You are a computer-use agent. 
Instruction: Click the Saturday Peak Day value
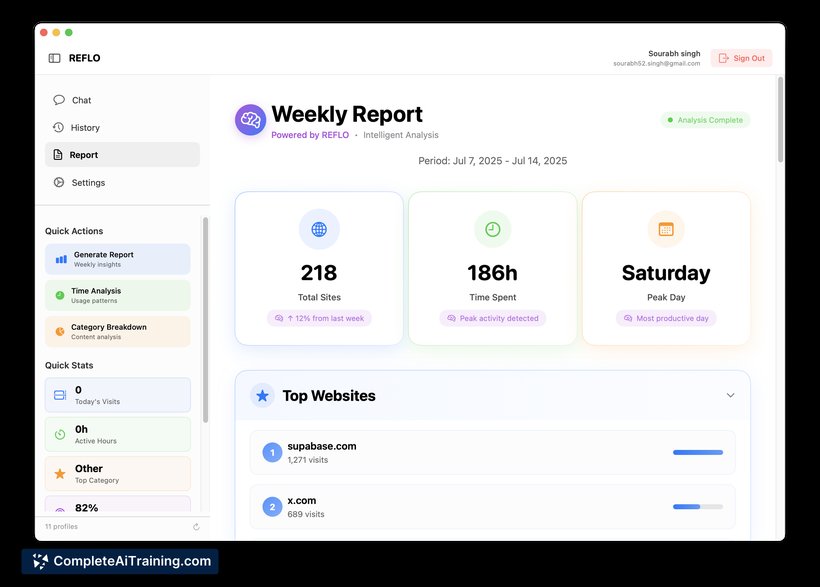666,273
